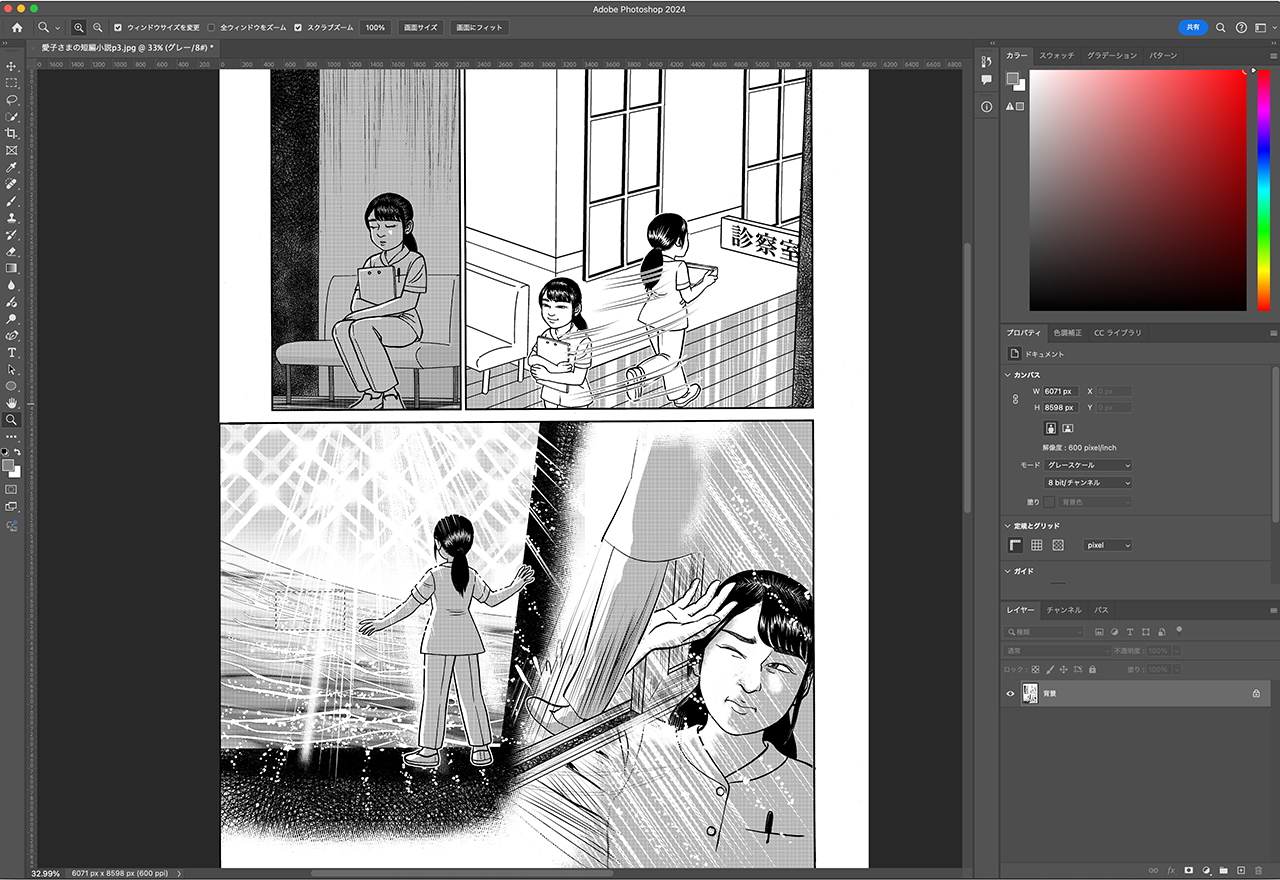Select the Horizontal Type tool

tap(12, 353)
